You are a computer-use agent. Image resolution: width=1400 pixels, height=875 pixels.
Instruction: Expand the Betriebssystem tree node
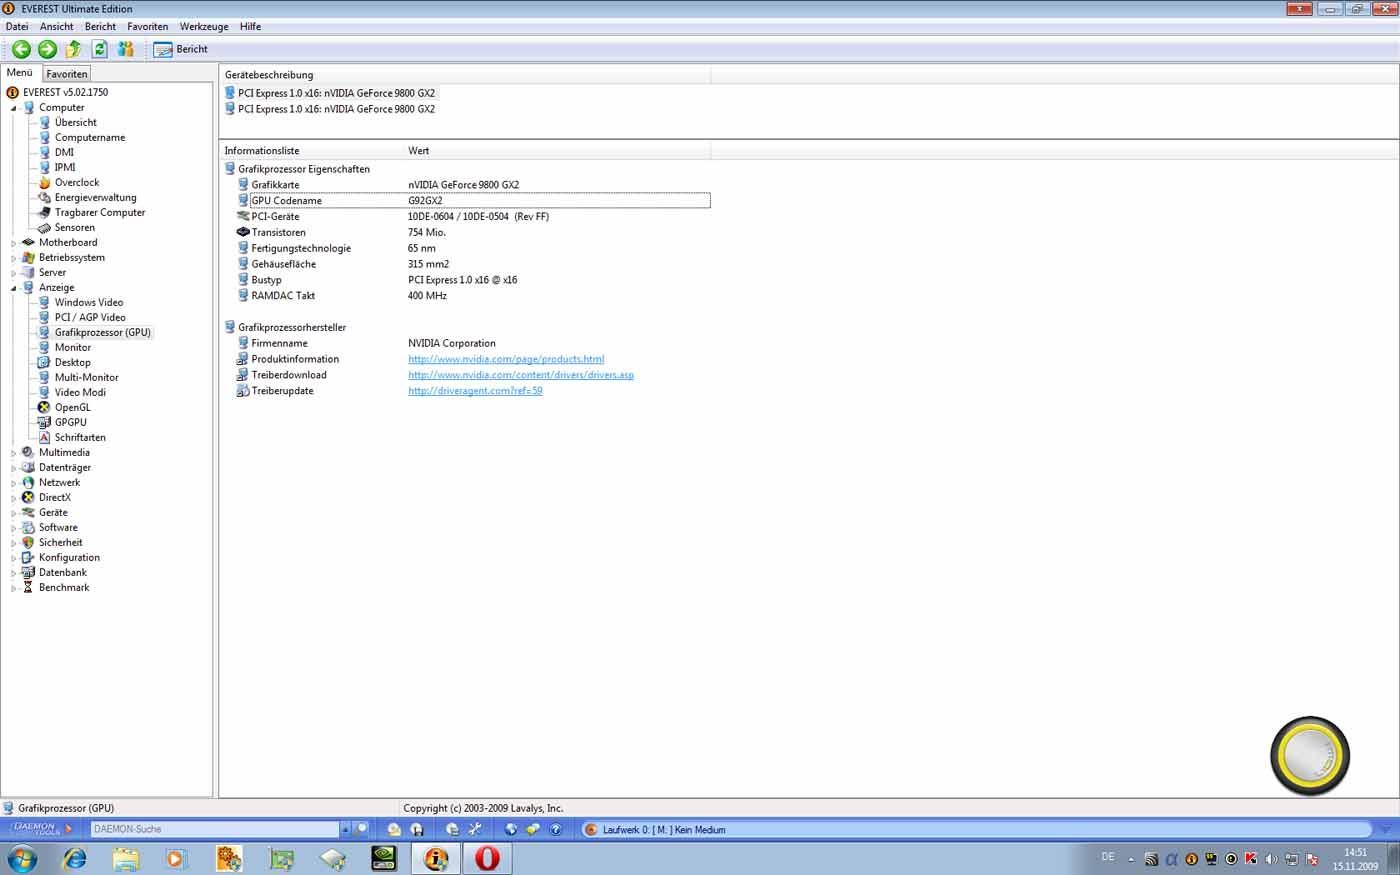click(14, 258)
